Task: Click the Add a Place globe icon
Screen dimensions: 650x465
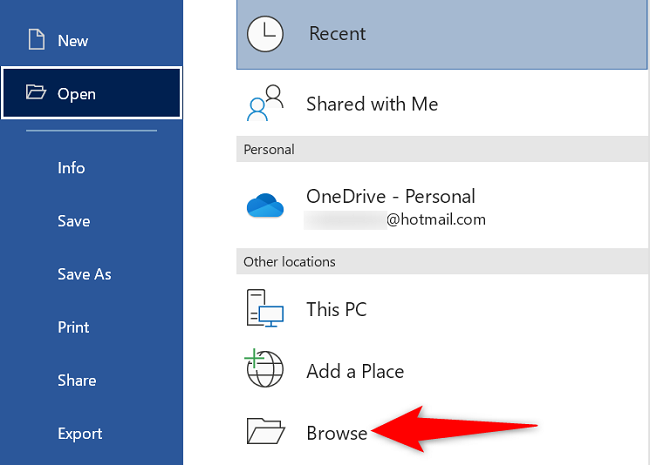Action: click(x=266, y=370)
